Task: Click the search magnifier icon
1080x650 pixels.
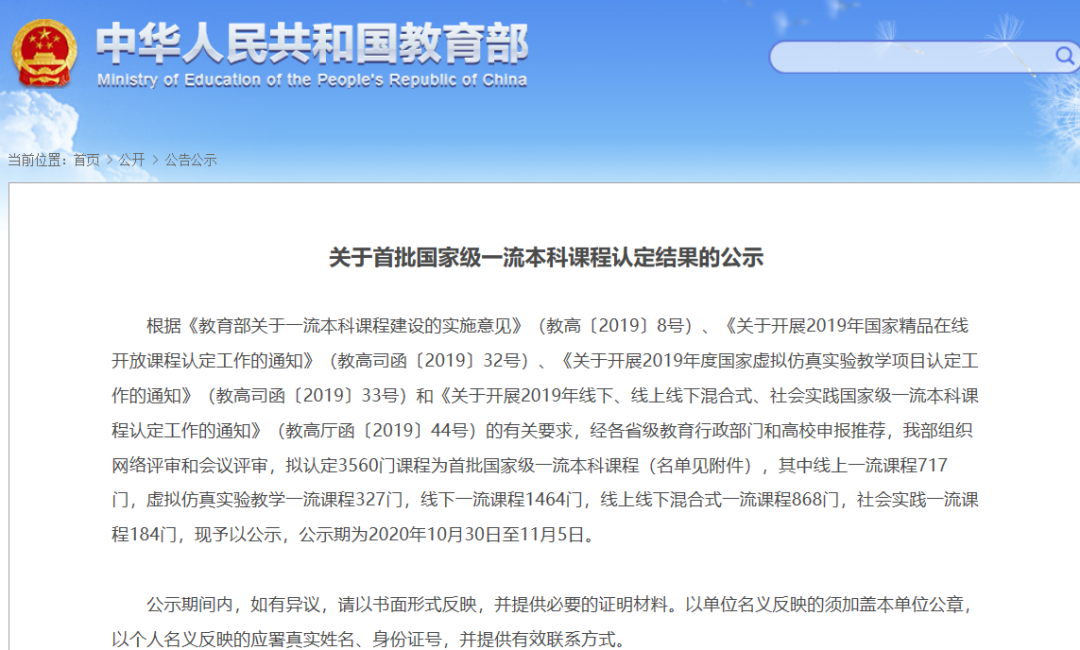Action: coord(1063,57)
